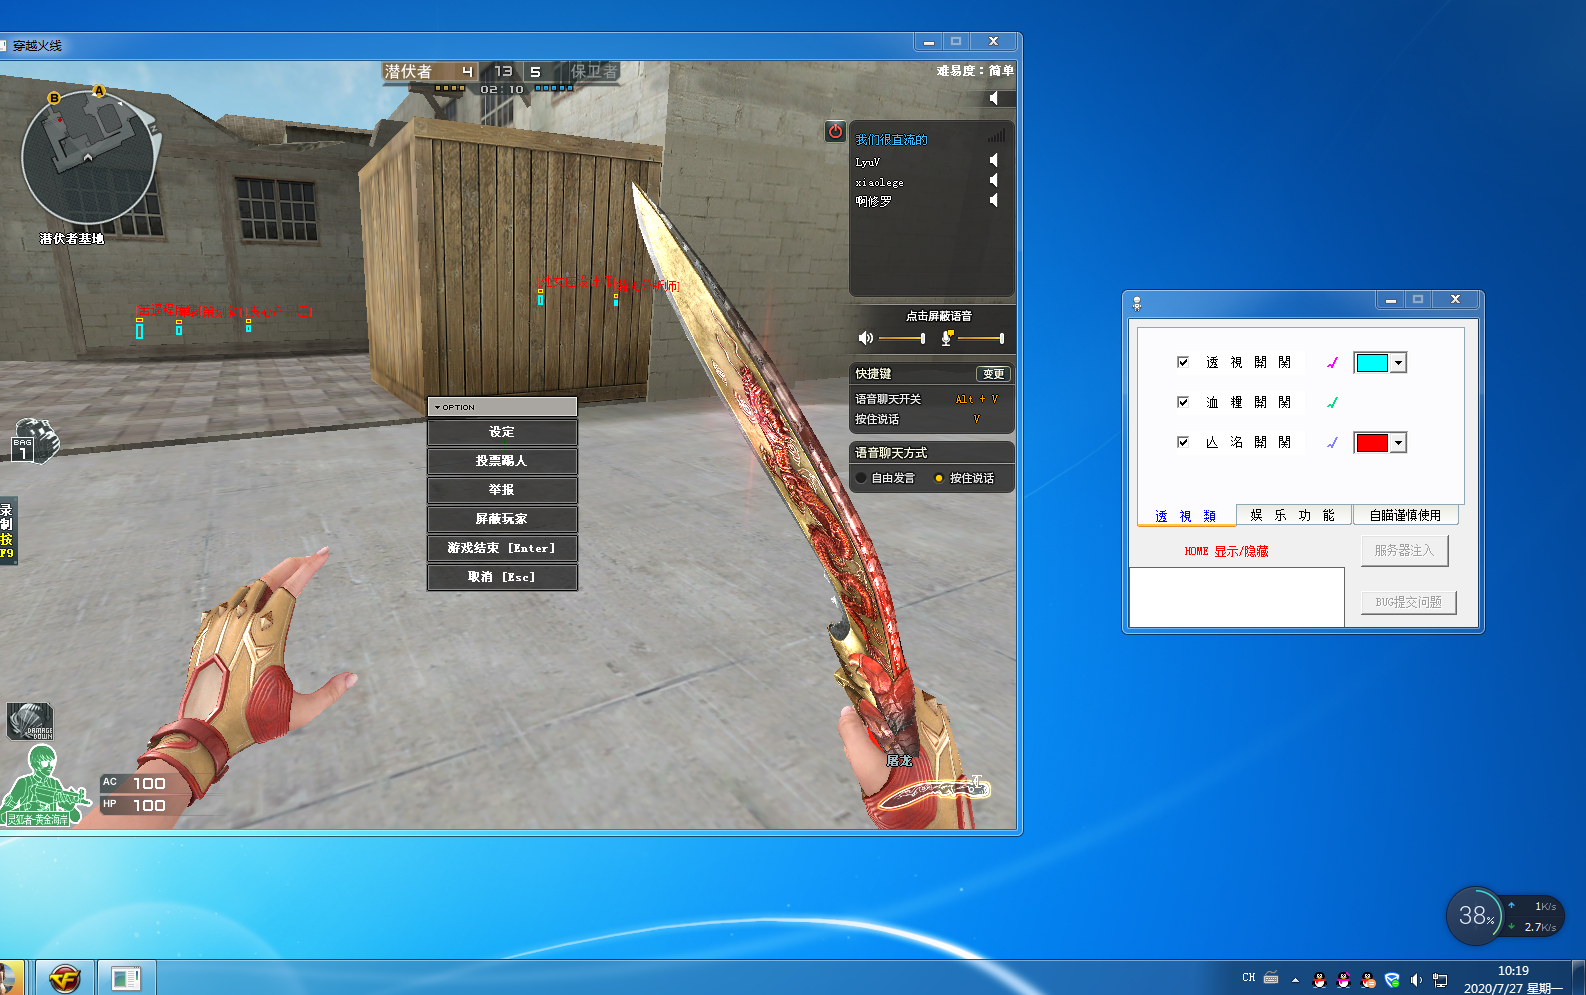Click the microphone icon under 点击屏蔽语音
This screenshot has width=1586, height=995.
946,338
